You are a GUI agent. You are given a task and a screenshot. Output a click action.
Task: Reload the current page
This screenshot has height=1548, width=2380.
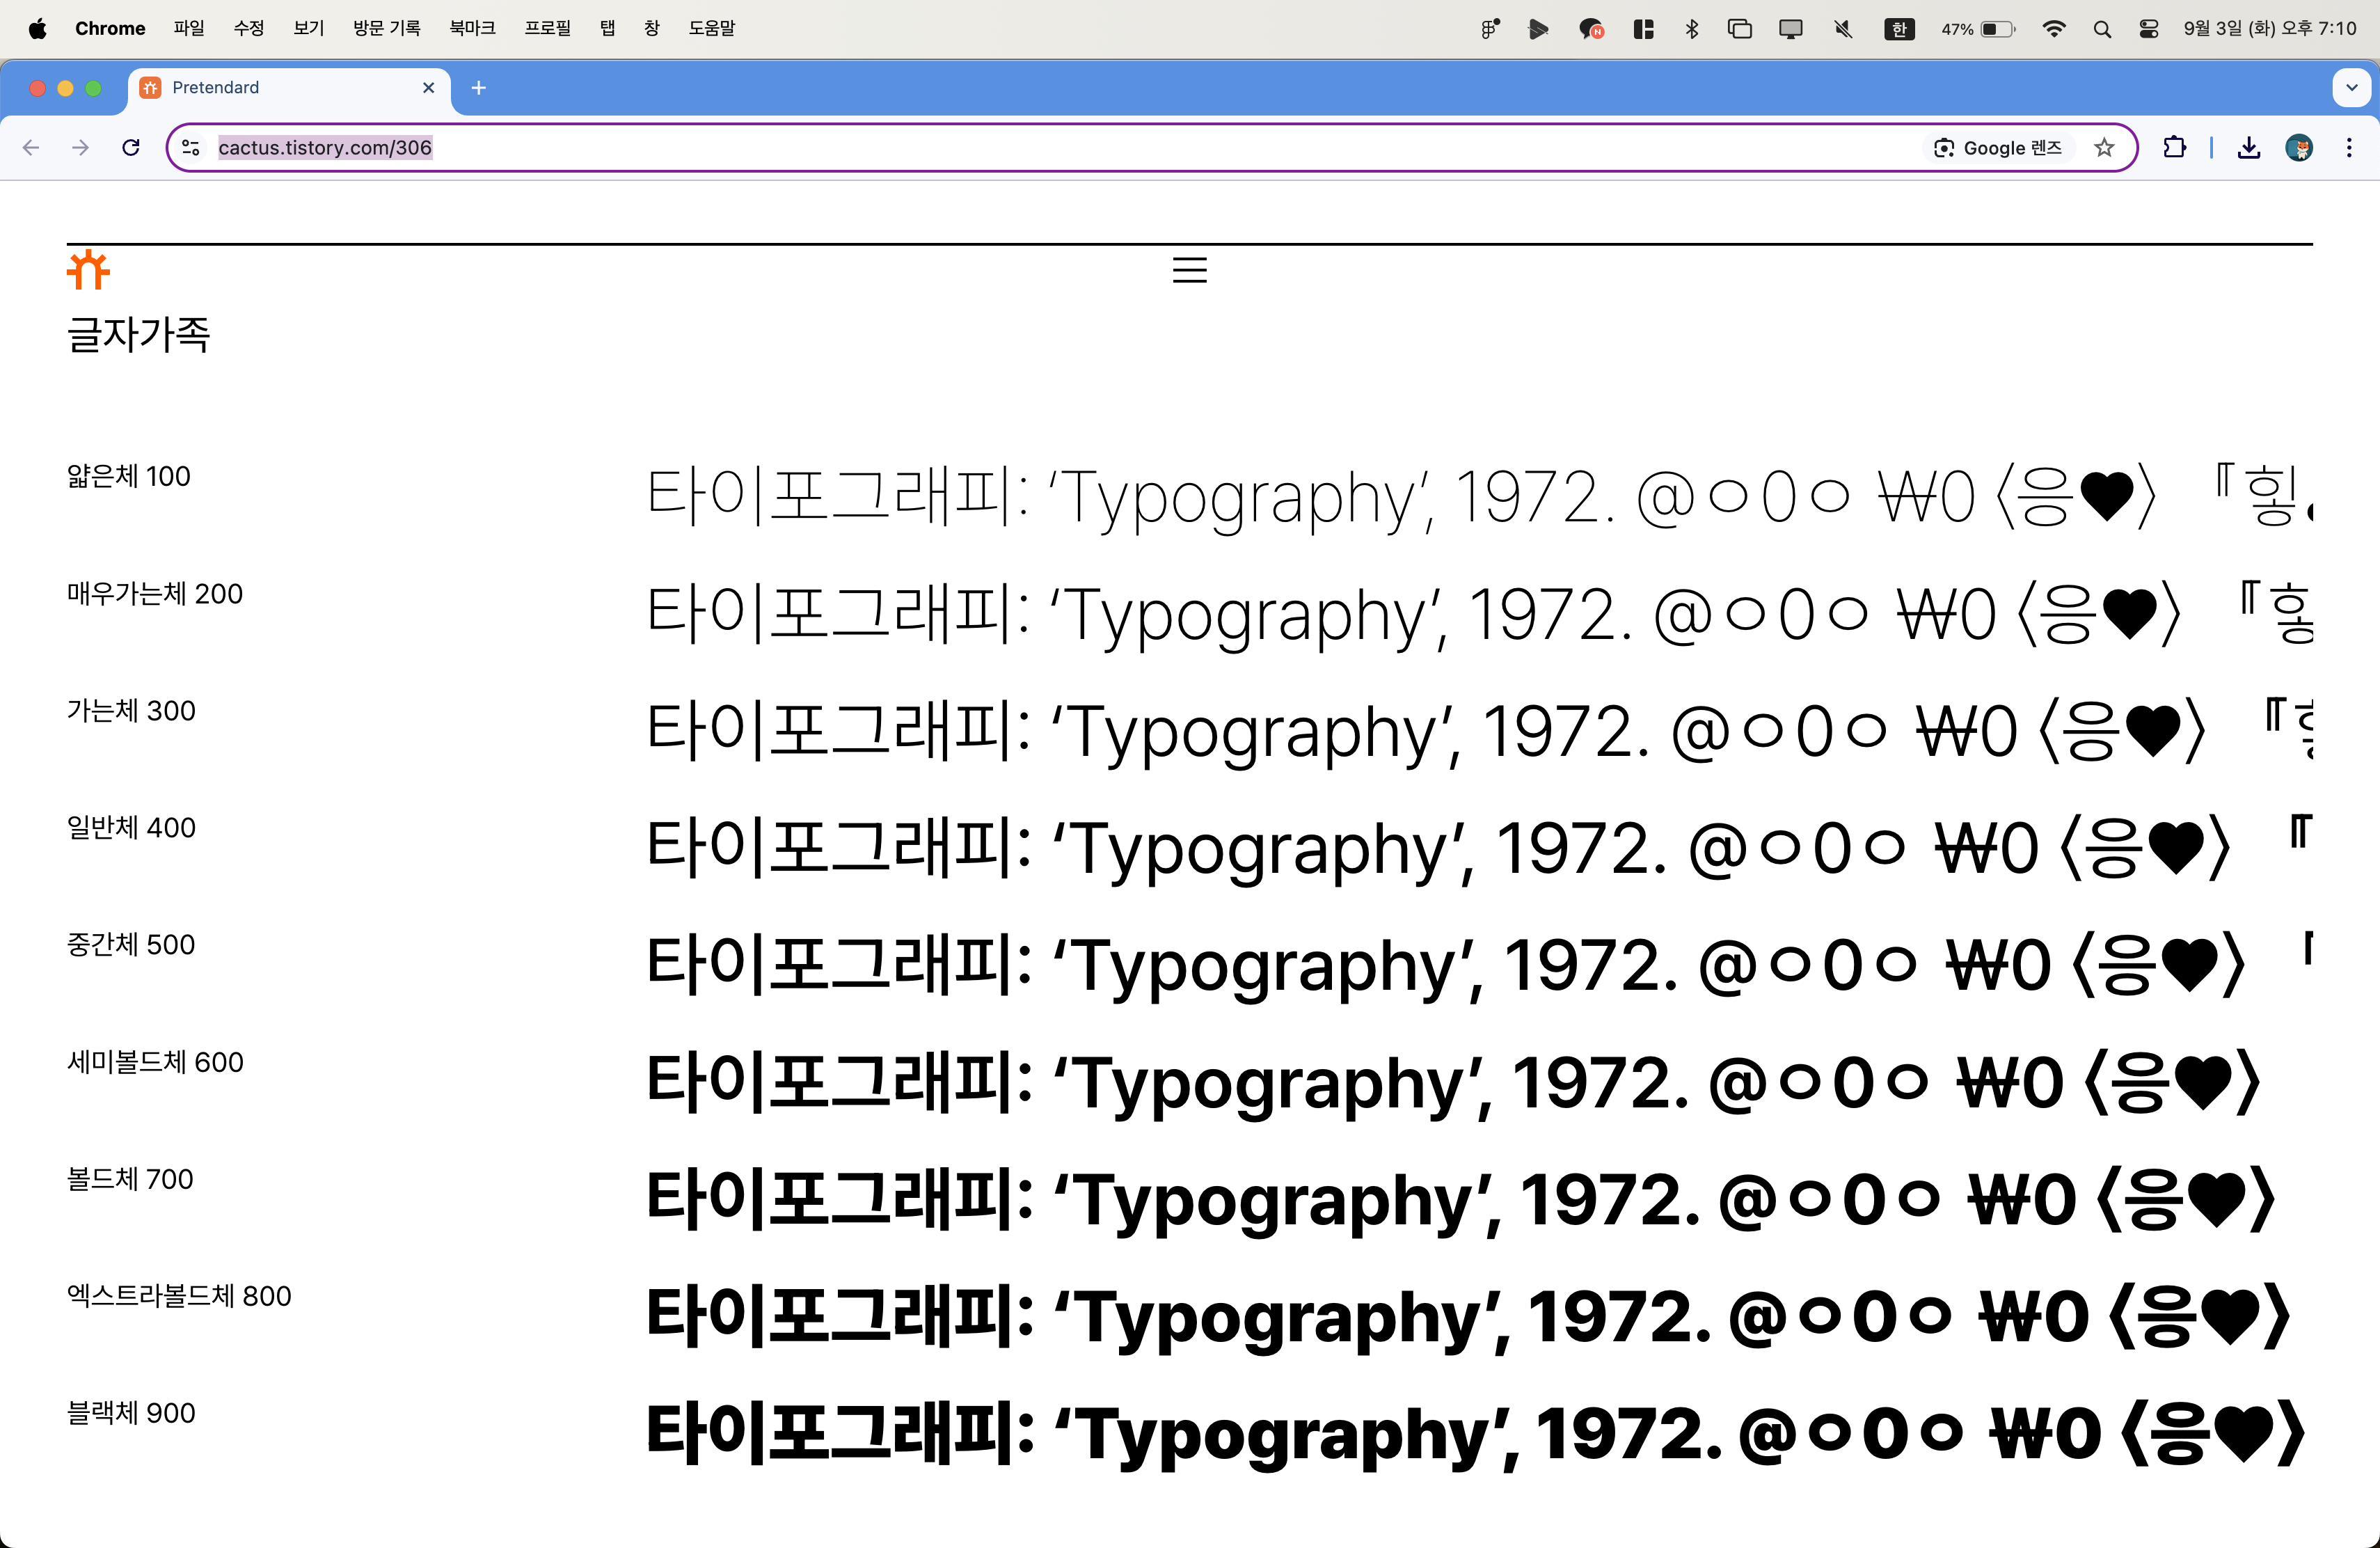(131, 148)
